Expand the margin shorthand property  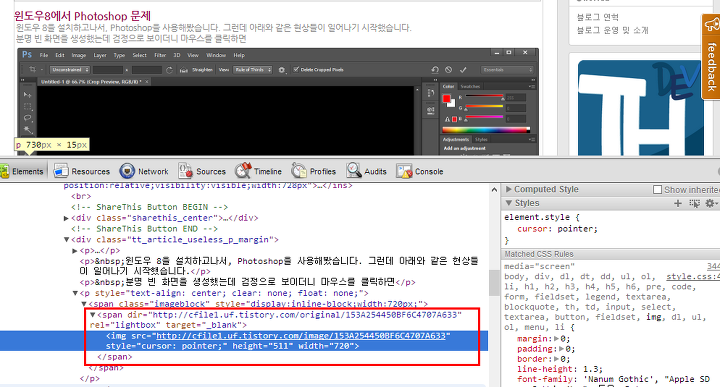coord(557,338)
